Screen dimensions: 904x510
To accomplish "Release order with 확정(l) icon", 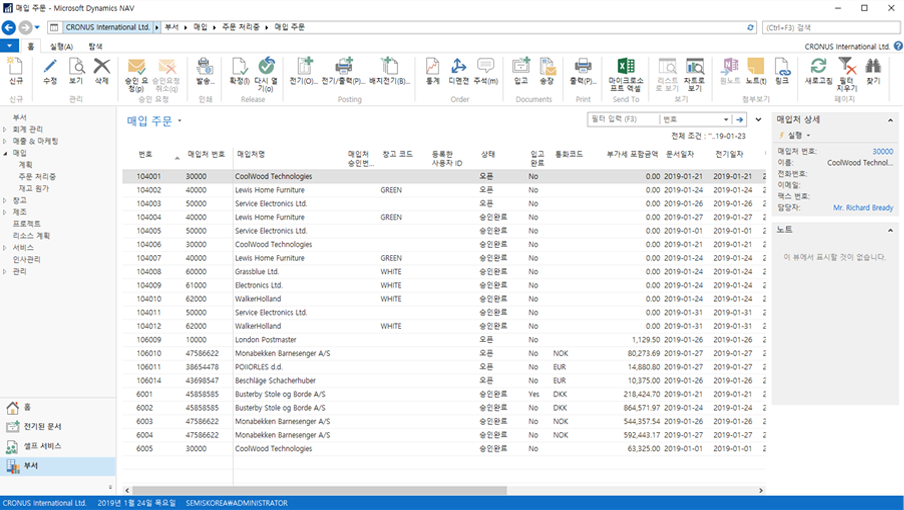I will click(x=239, y=71).
